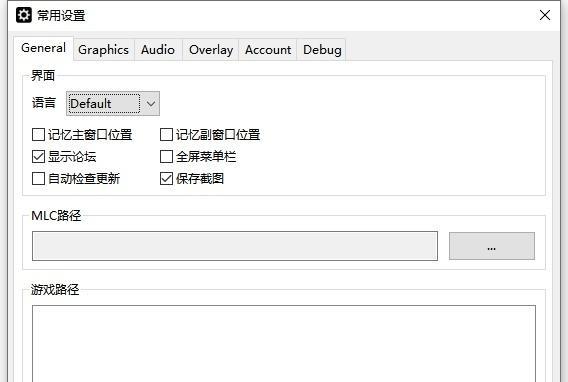This screenshot has height=382, width=568.
Task: Close the 常用设置 settings window
Action: point(545,15)
